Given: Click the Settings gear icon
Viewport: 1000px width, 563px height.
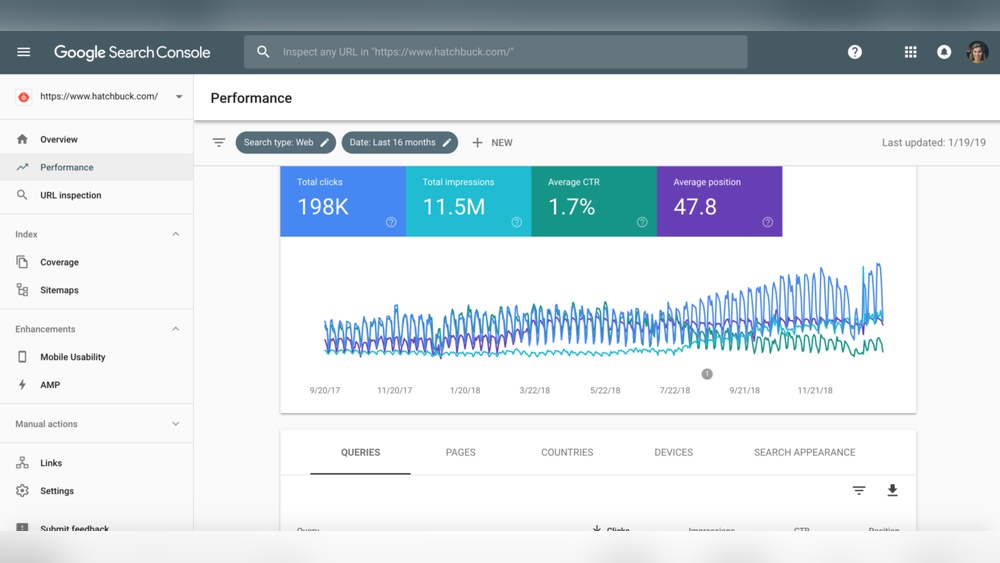Looking at the screenshot, I should pyautogui.click(x=22, y=491).
